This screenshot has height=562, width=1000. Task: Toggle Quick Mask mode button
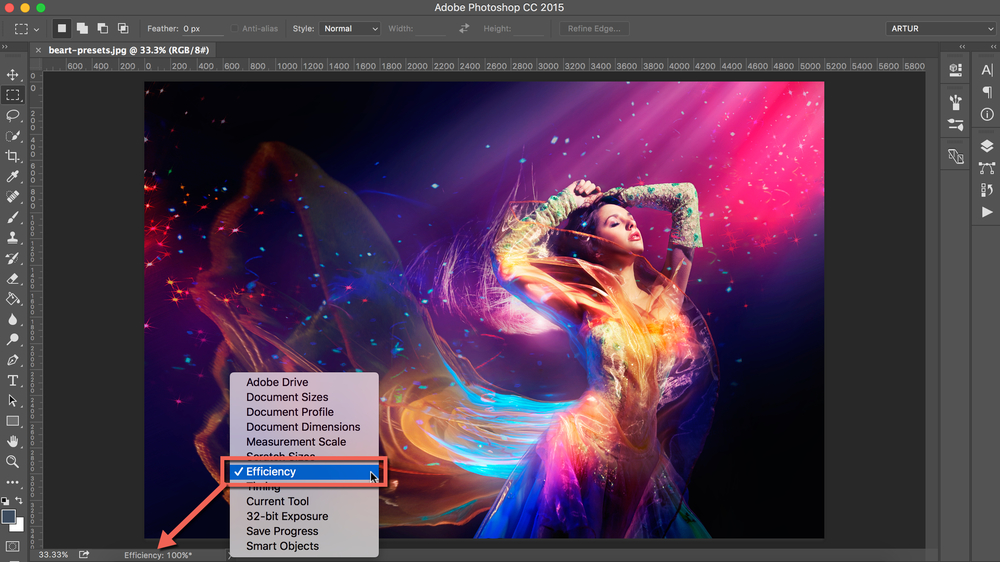(x=13, y=546)
